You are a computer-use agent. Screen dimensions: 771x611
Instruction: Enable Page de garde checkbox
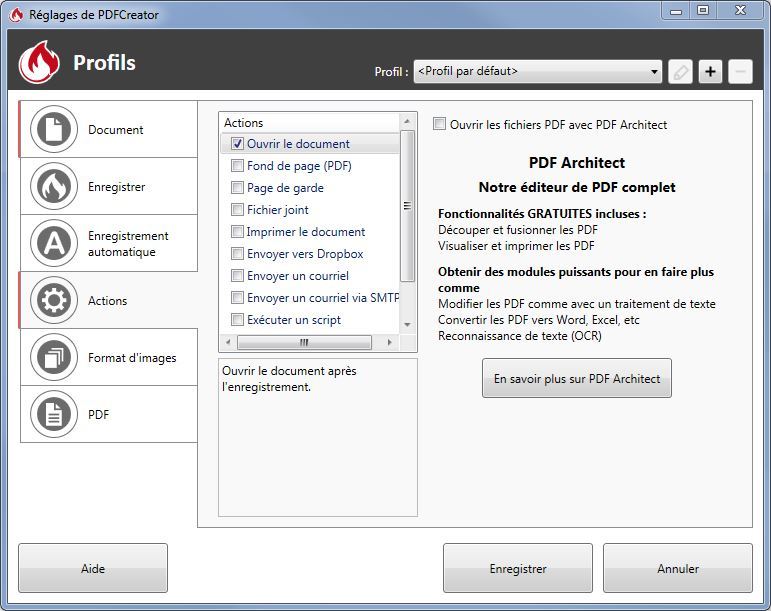tap(237, 187)
